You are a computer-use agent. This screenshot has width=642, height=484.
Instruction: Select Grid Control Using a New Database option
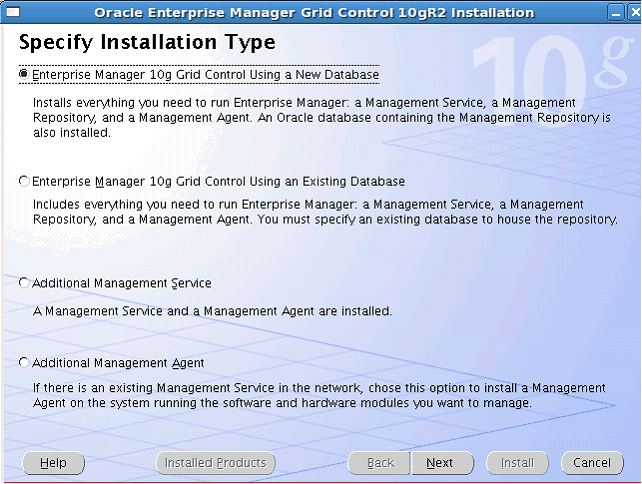point(24,75)
